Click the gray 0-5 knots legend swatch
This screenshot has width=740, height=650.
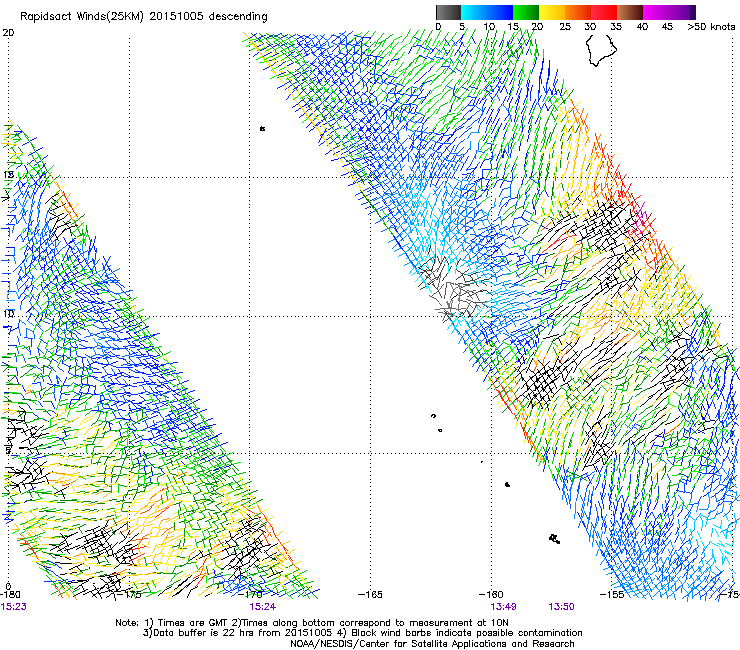click(448, 12)
